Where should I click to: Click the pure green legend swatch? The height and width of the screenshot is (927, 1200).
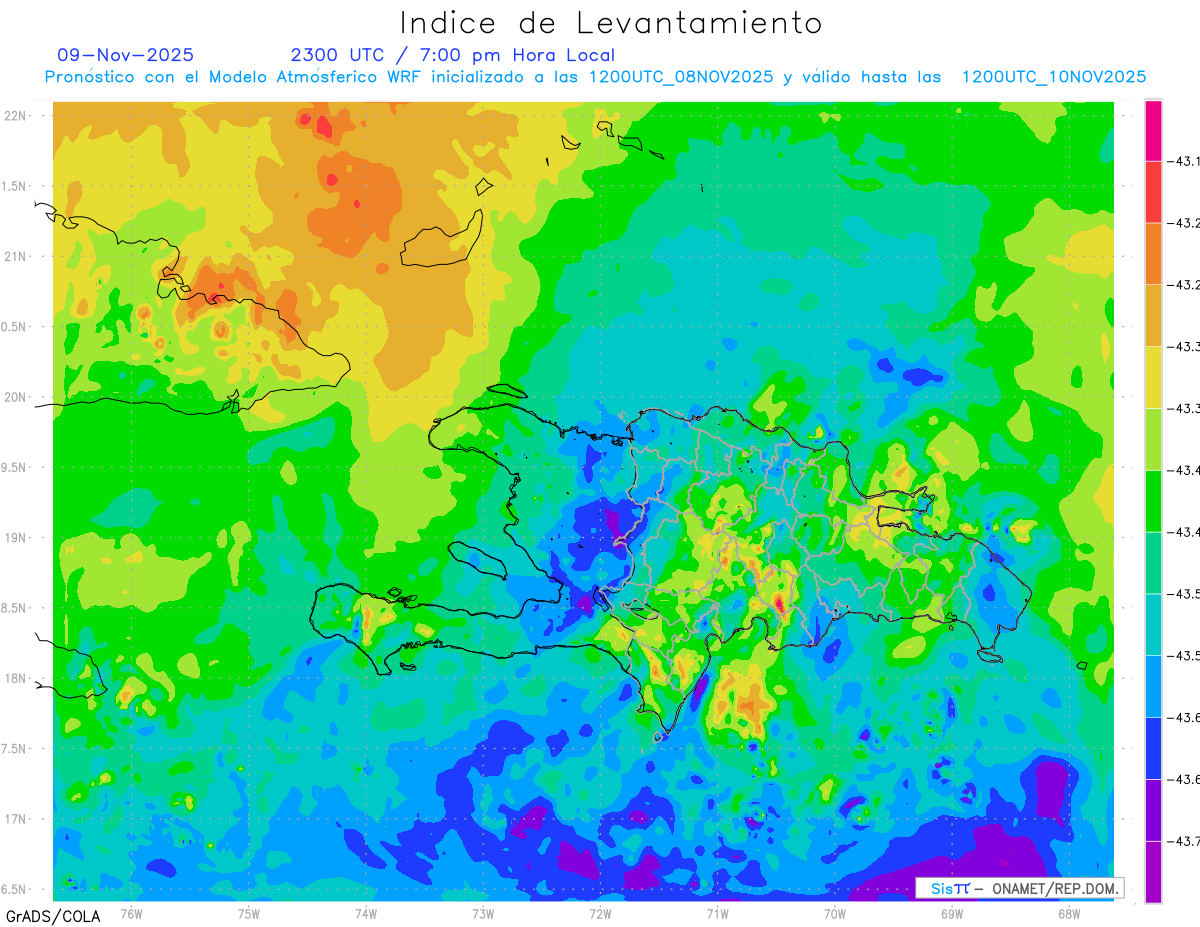tap(1153, 500)
